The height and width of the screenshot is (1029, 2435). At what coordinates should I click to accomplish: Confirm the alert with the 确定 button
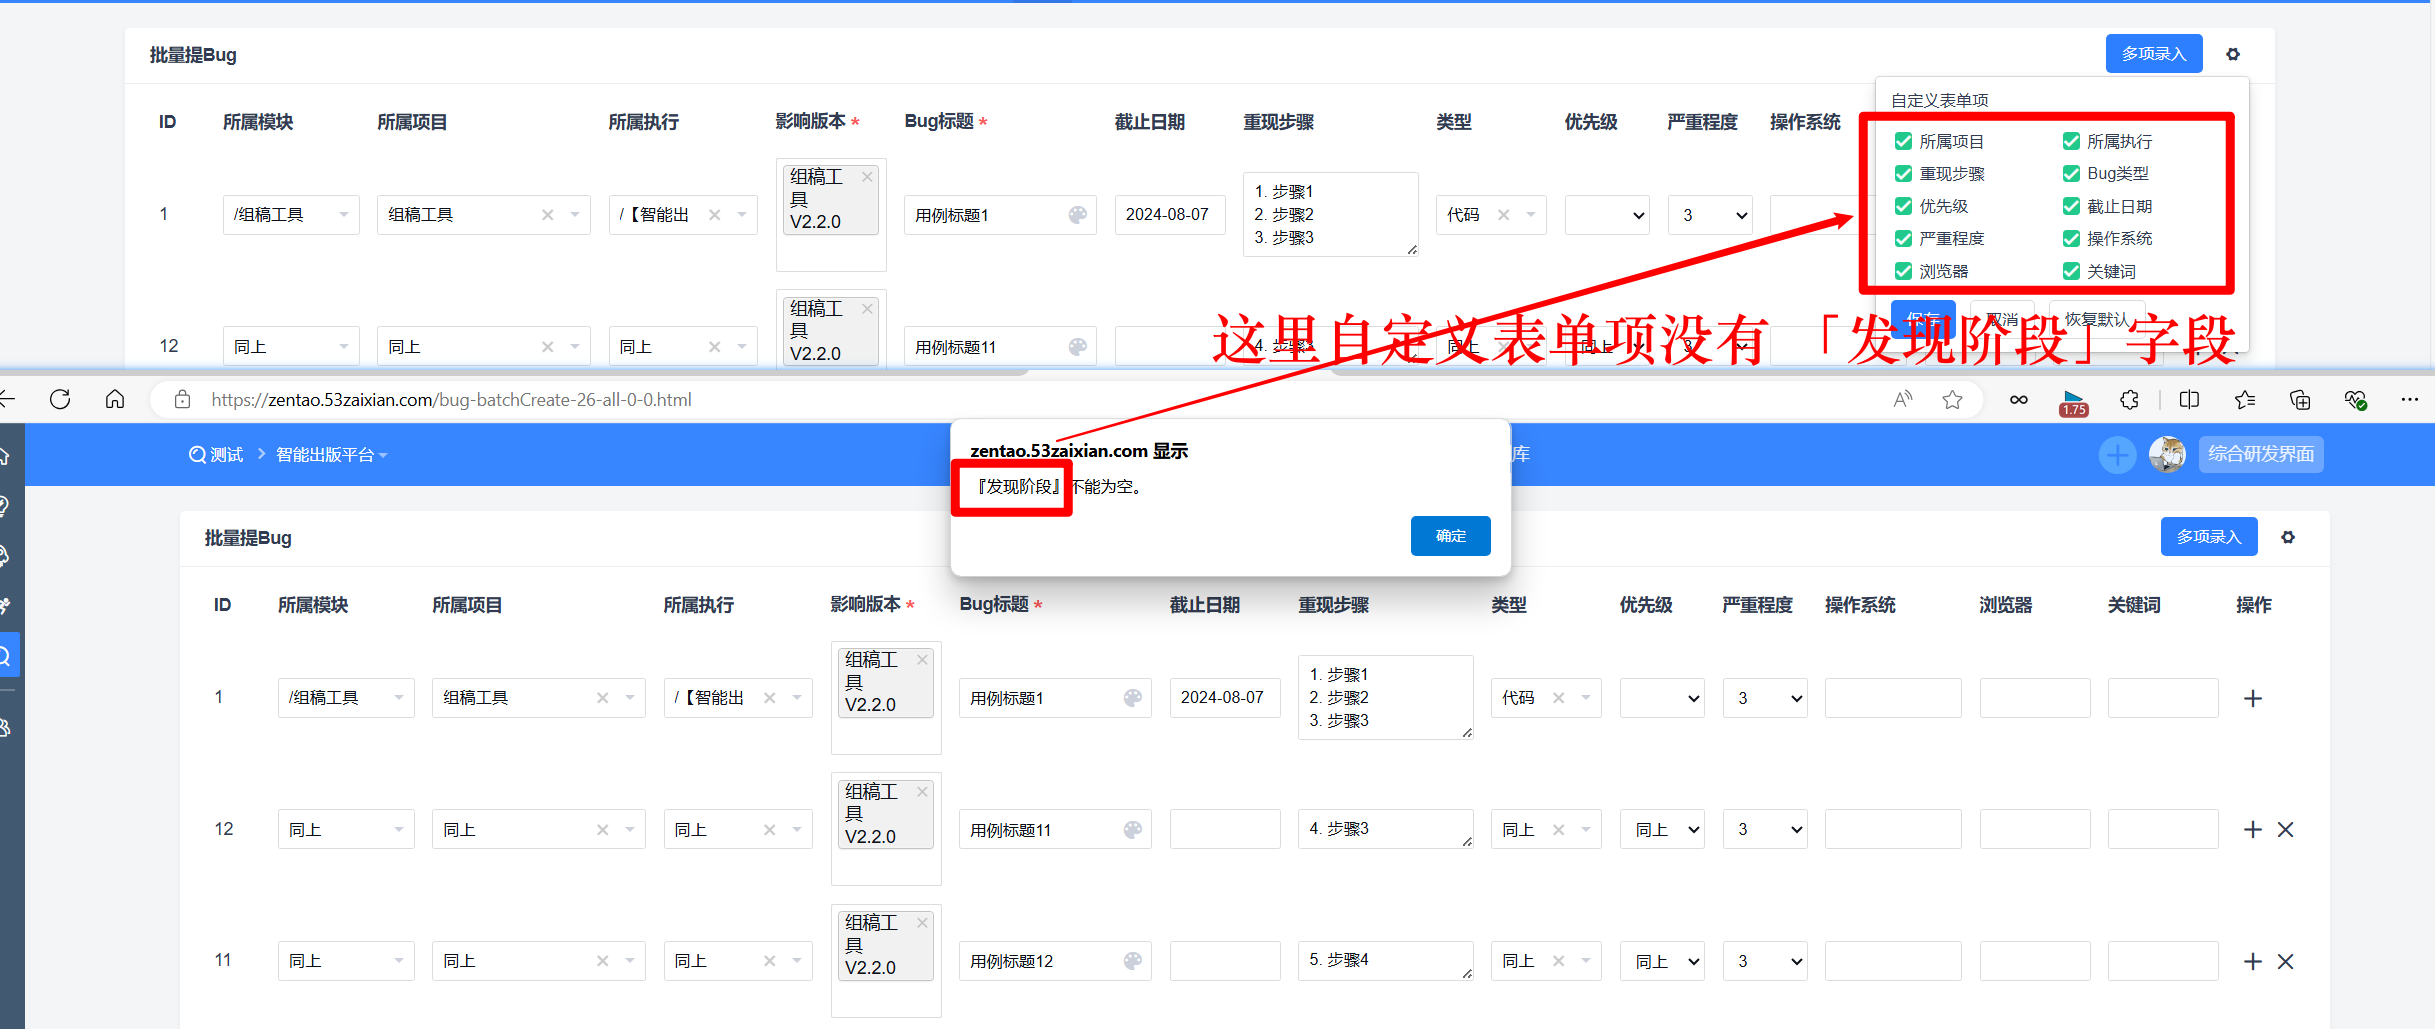click(x=1451, y=536)
